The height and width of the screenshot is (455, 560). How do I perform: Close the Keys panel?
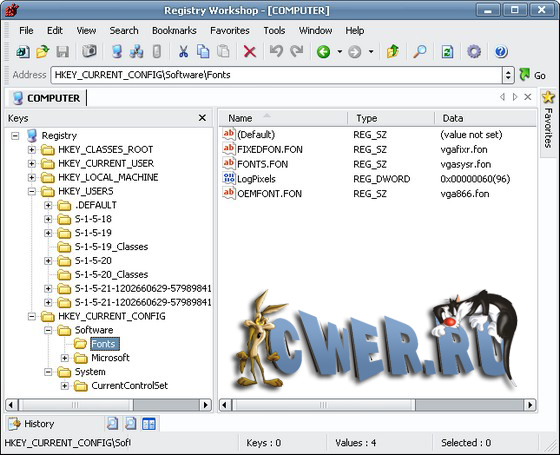[202, 118]
